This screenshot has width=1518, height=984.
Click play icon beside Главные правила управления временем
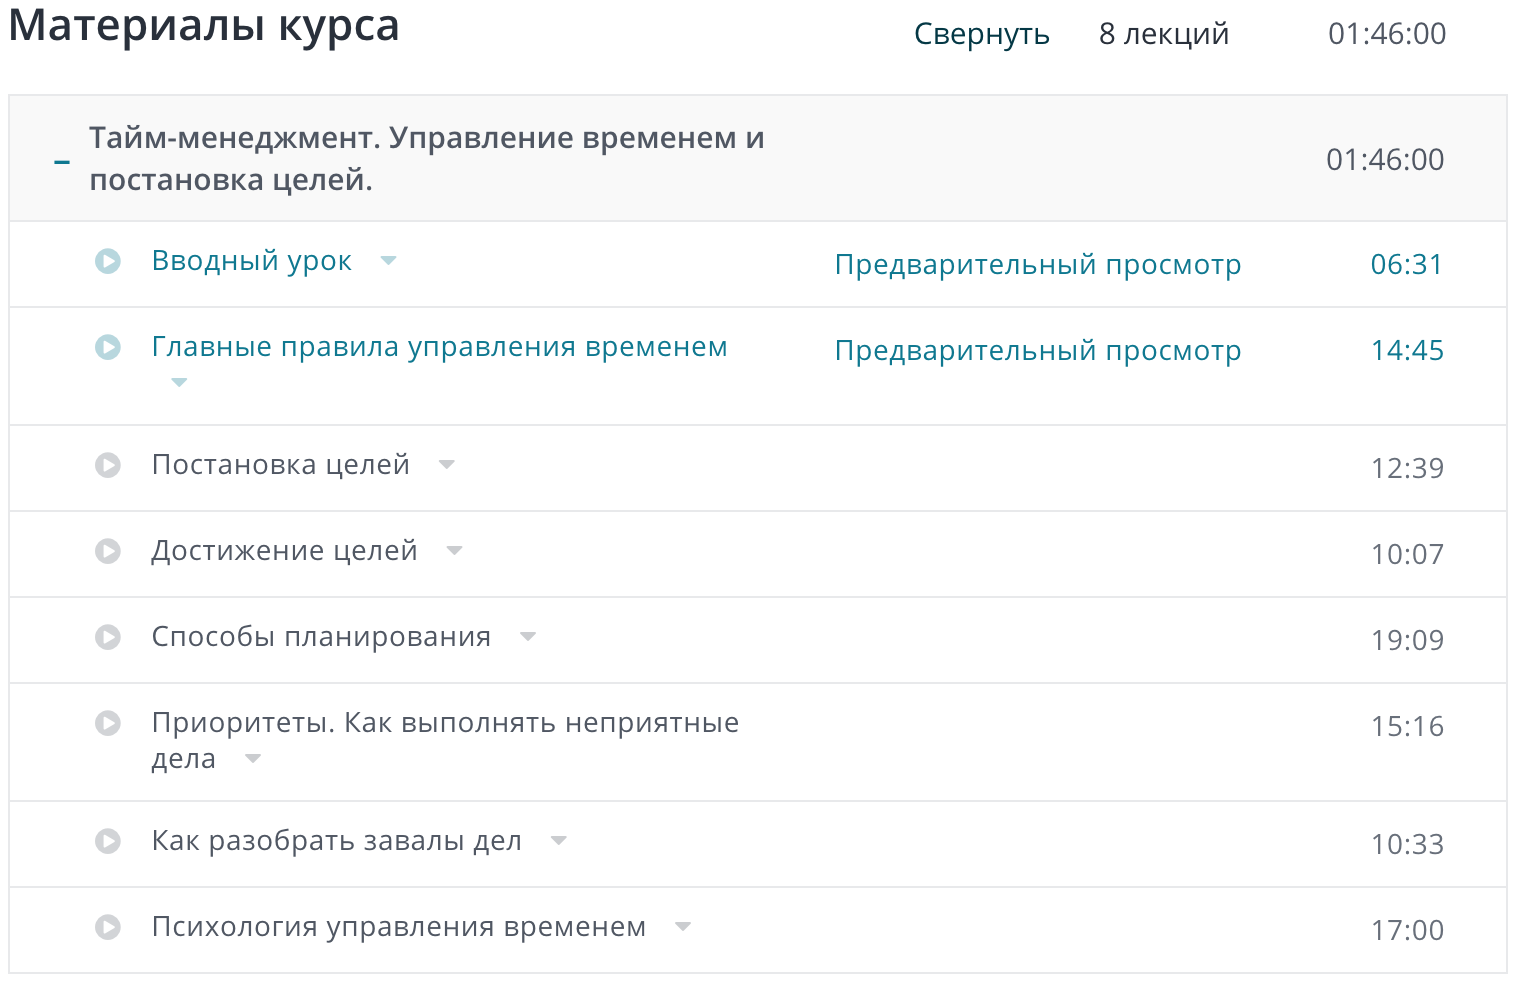[x=108, y=347]
